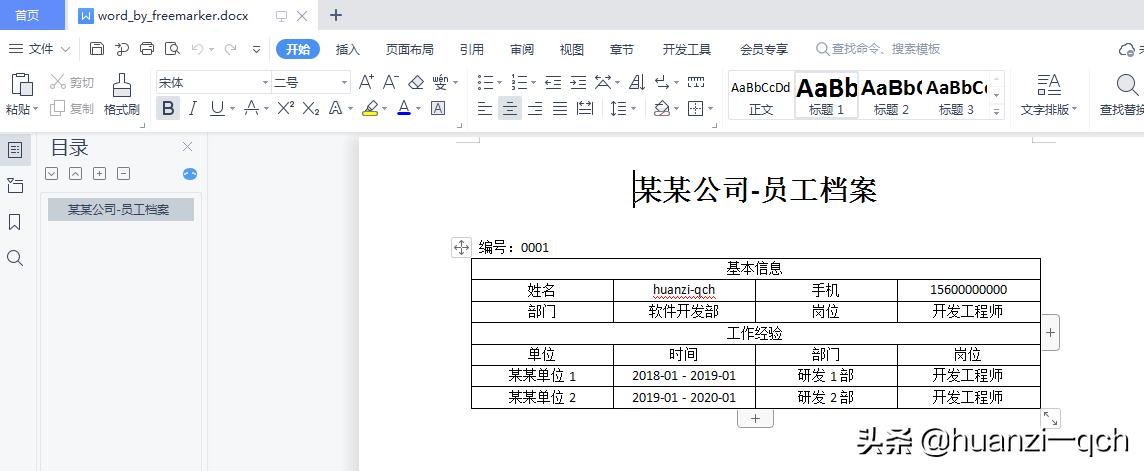
Task: Open the line spacing dropdown
Action: [633, 109]
